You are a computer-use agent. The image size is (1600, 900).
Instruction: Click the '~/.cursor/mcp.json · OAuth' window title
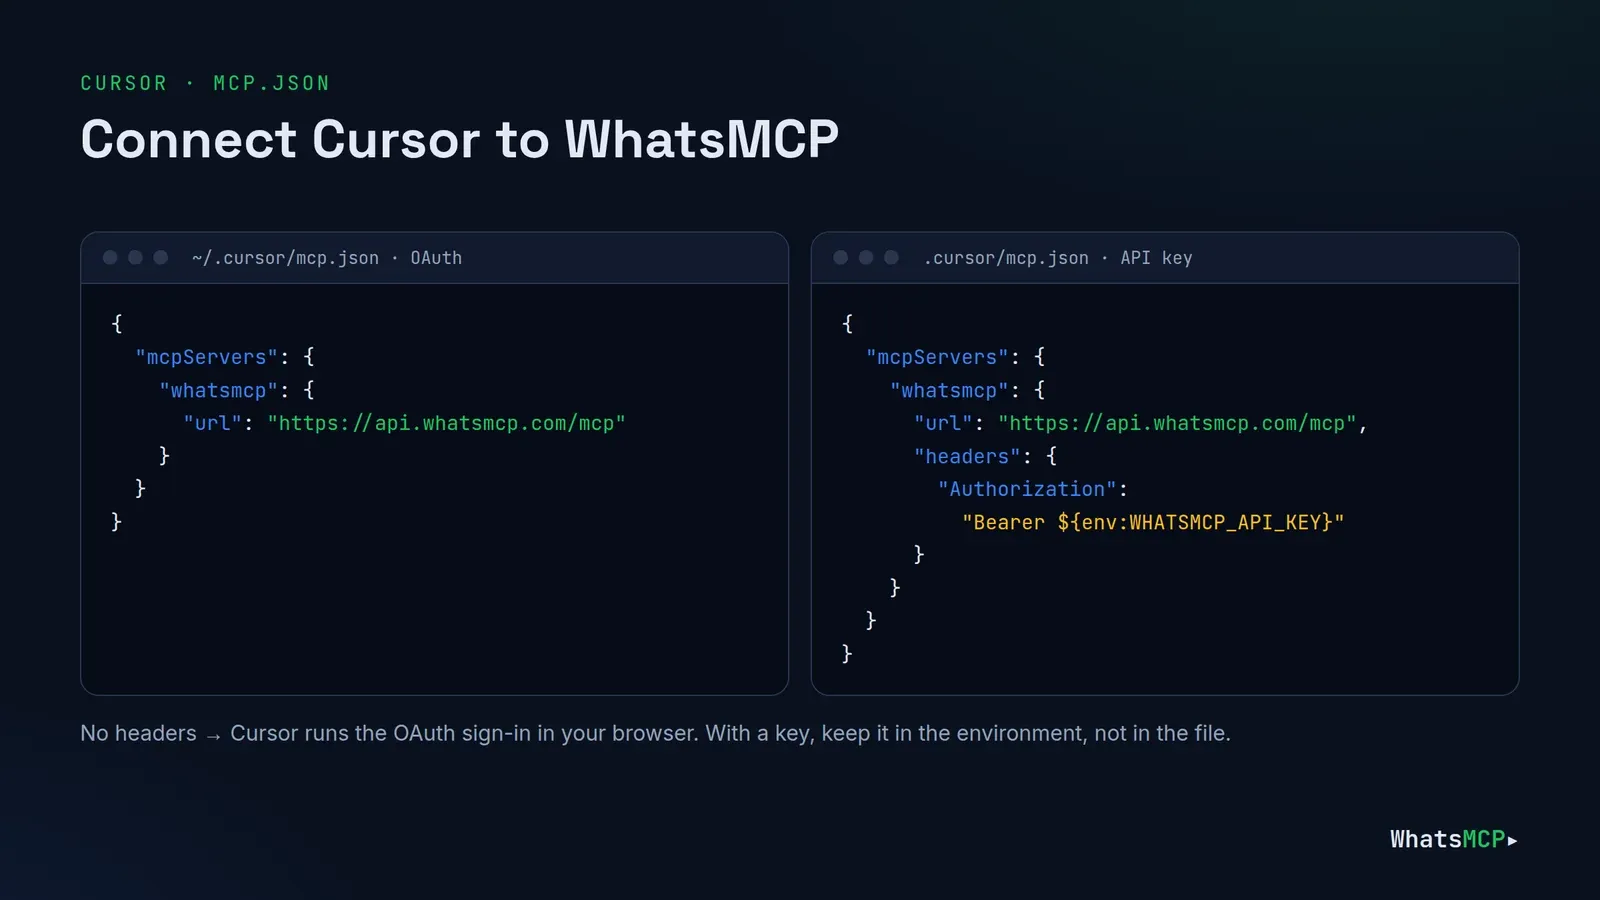327,258
